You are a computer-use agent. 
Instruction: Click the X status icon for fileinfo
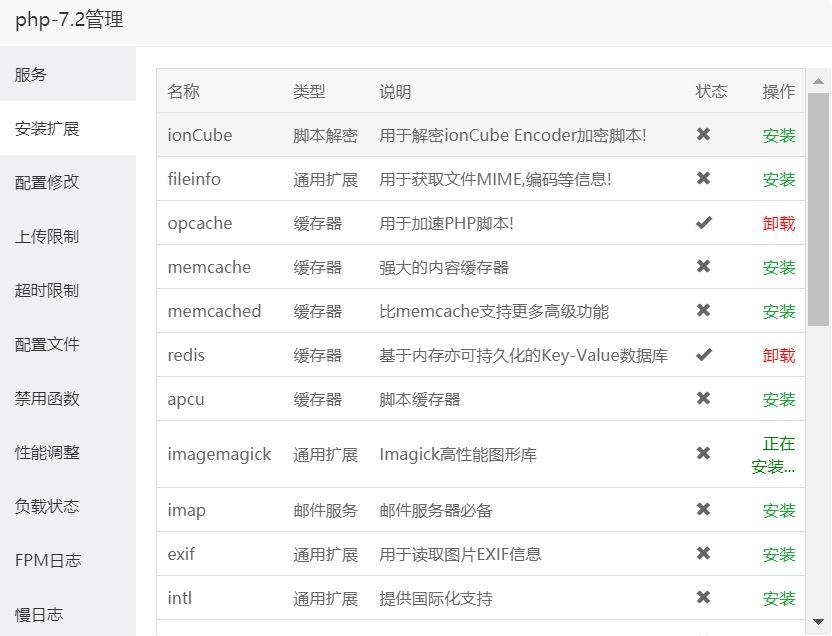(703, 178)
